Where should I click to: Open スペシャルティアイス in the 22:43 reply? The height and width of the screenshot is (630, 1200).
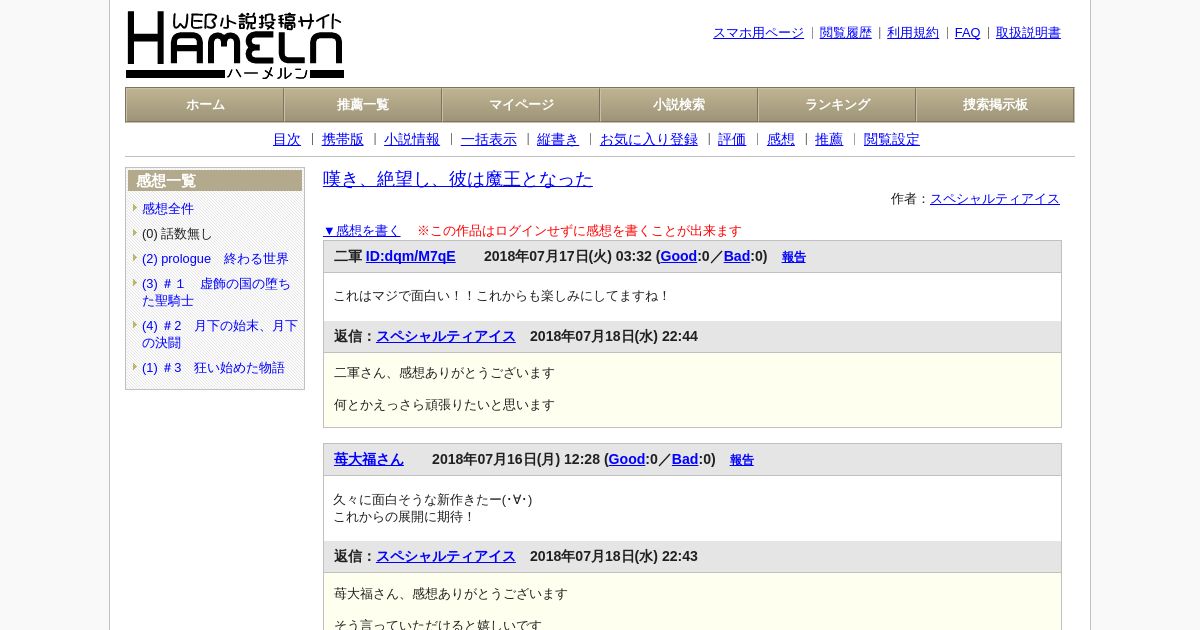[x=446, y=557]
